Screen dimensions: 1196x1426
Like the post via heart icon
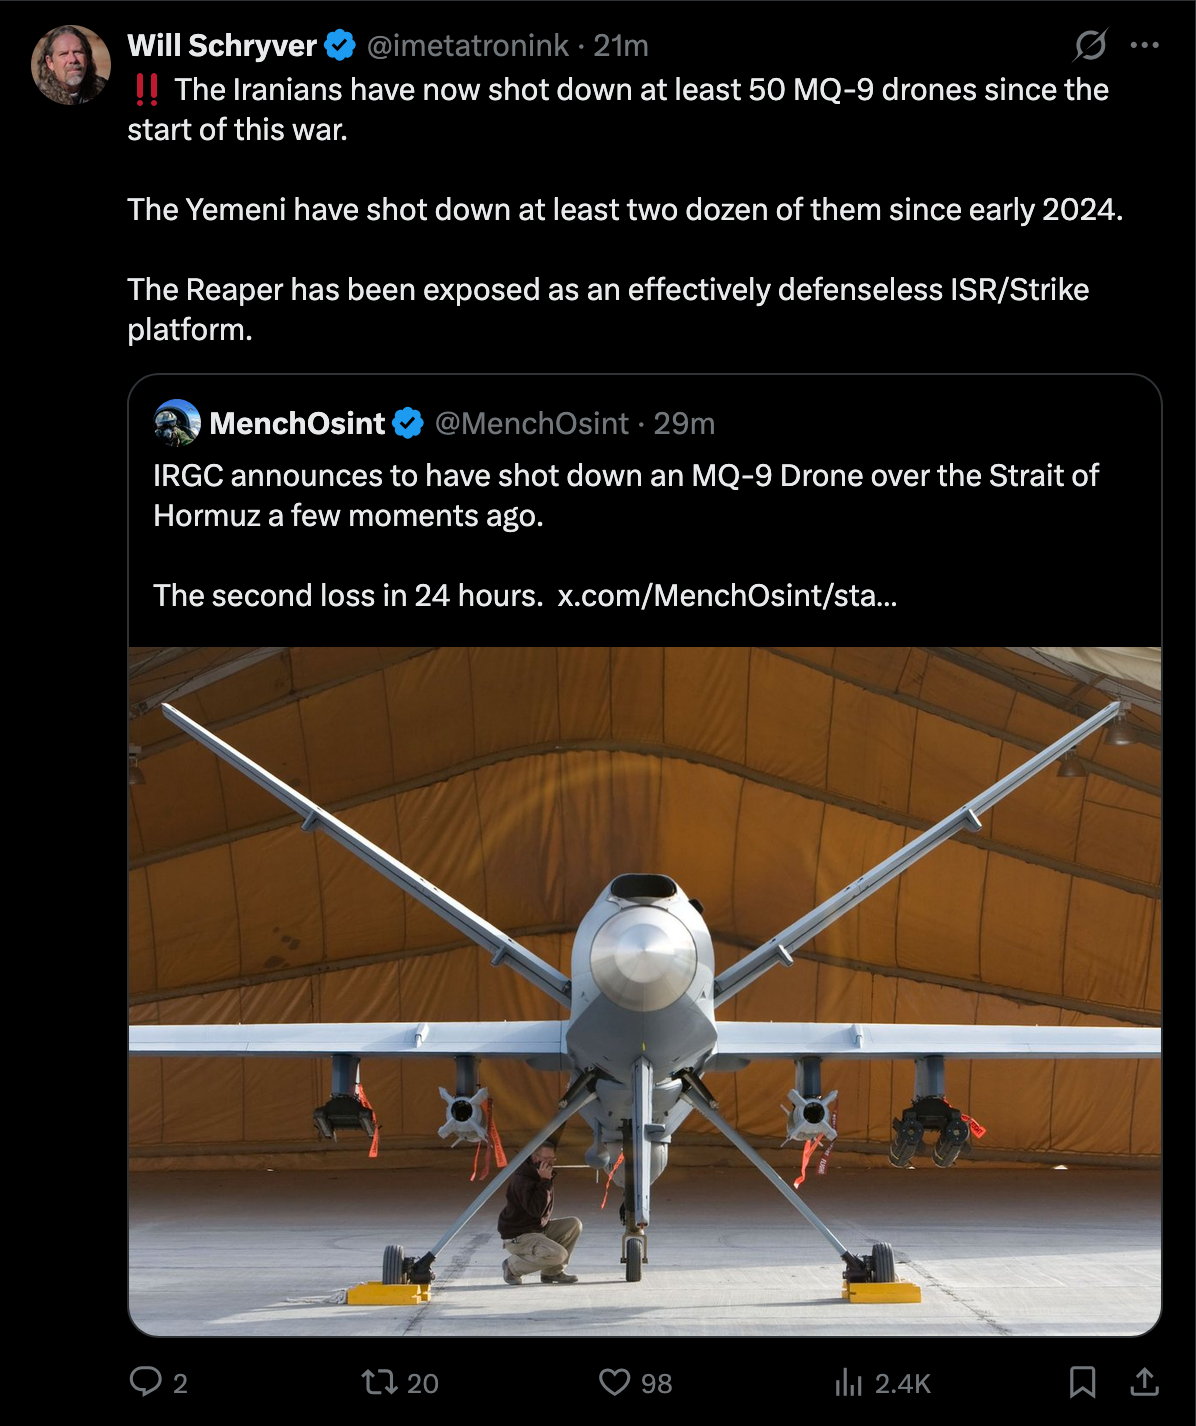(x=614, y=1382)
